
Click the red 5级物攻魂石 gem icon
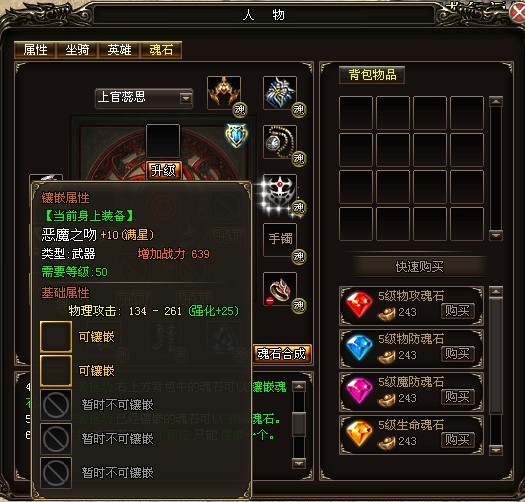[359, 304]
